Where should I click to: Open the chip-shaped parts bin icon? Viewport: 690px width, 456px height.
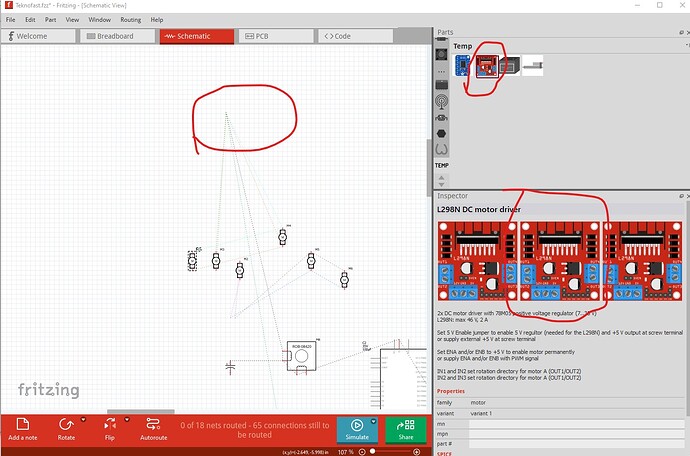point(441,85)
